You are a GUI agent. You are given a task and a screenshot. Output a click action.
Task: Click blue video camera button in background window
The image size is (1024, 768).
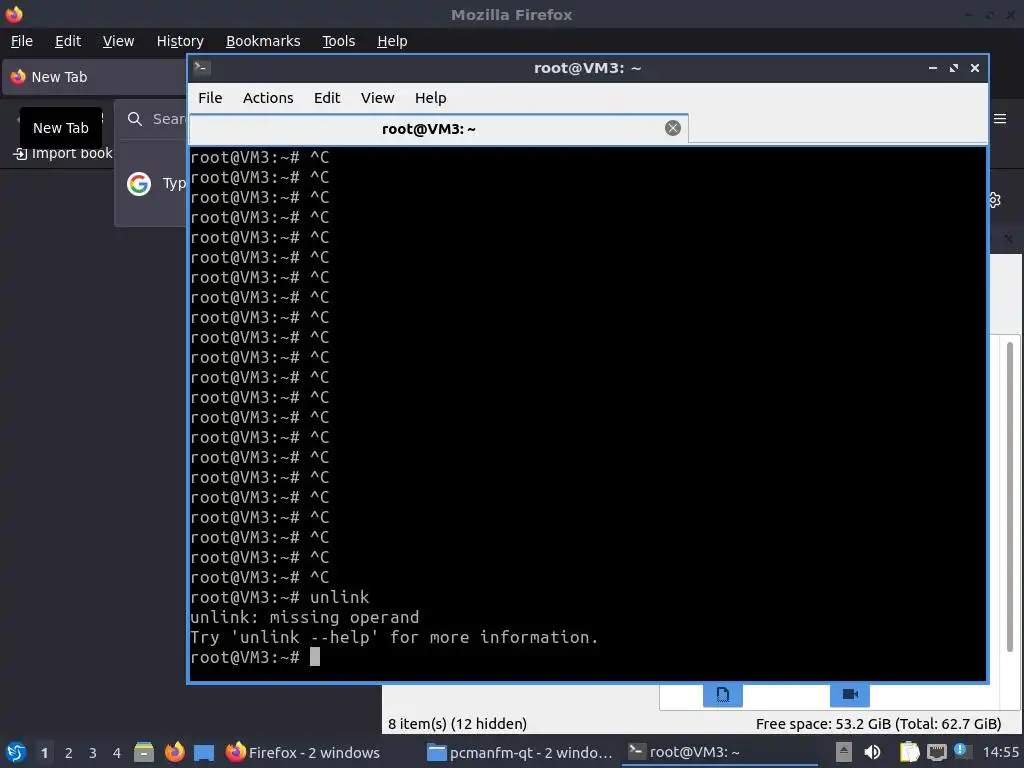850,694
